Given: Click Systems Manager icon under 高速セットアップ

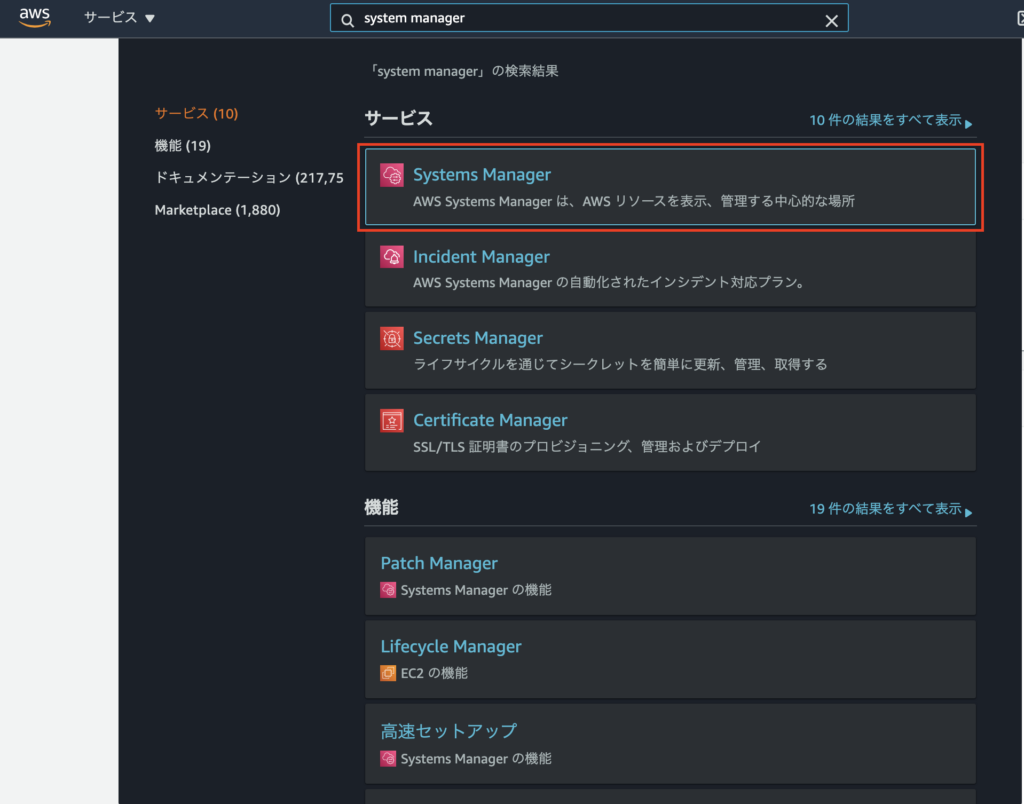Looking at the screenshot, I should click(x=388, y=758).
